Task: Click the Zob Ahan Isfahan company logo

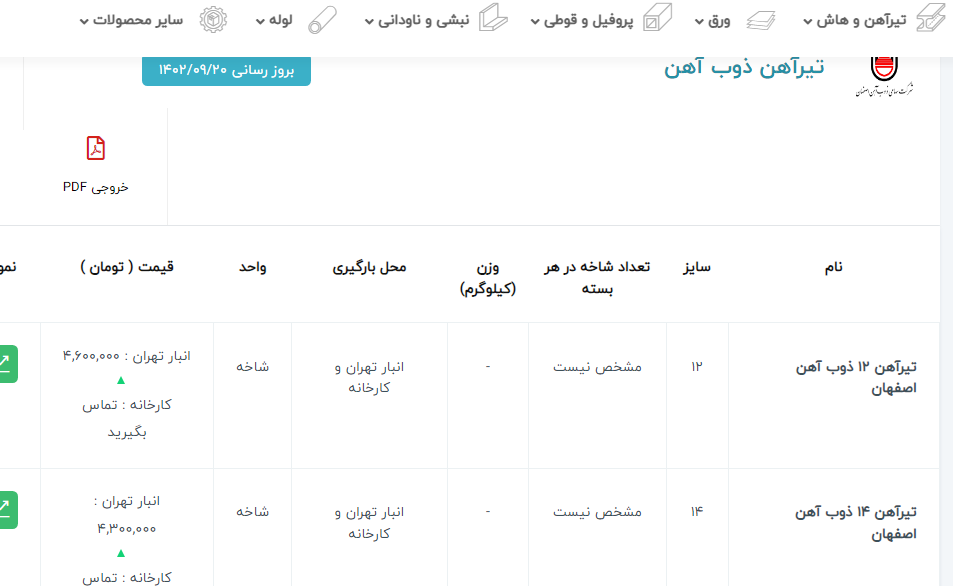Action: coord(884,74)
